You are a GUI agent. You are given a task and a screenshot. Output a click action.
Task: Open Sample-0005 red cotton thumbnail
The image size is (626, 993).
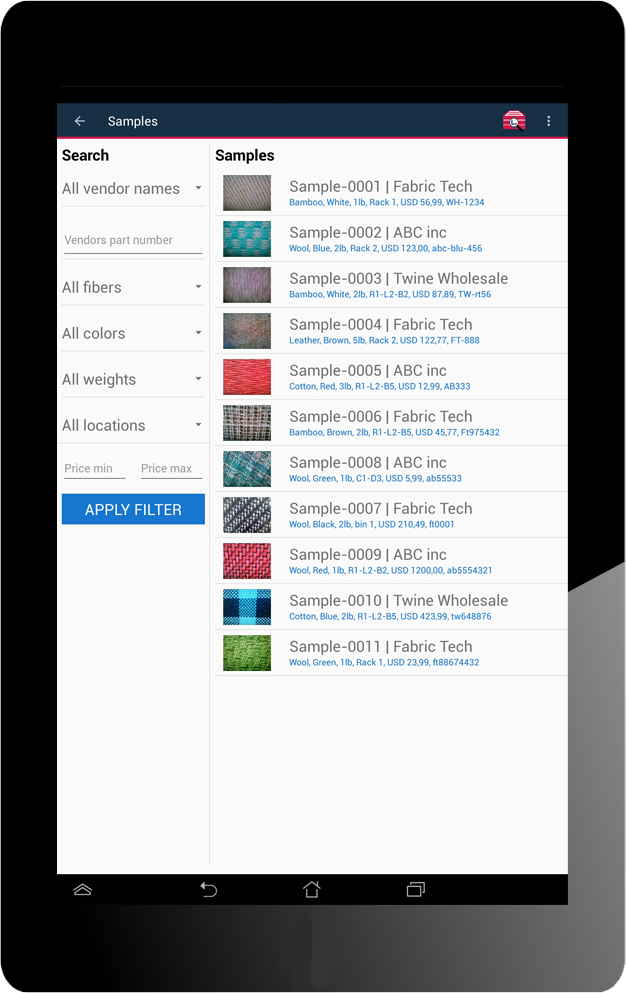(247, 377)
